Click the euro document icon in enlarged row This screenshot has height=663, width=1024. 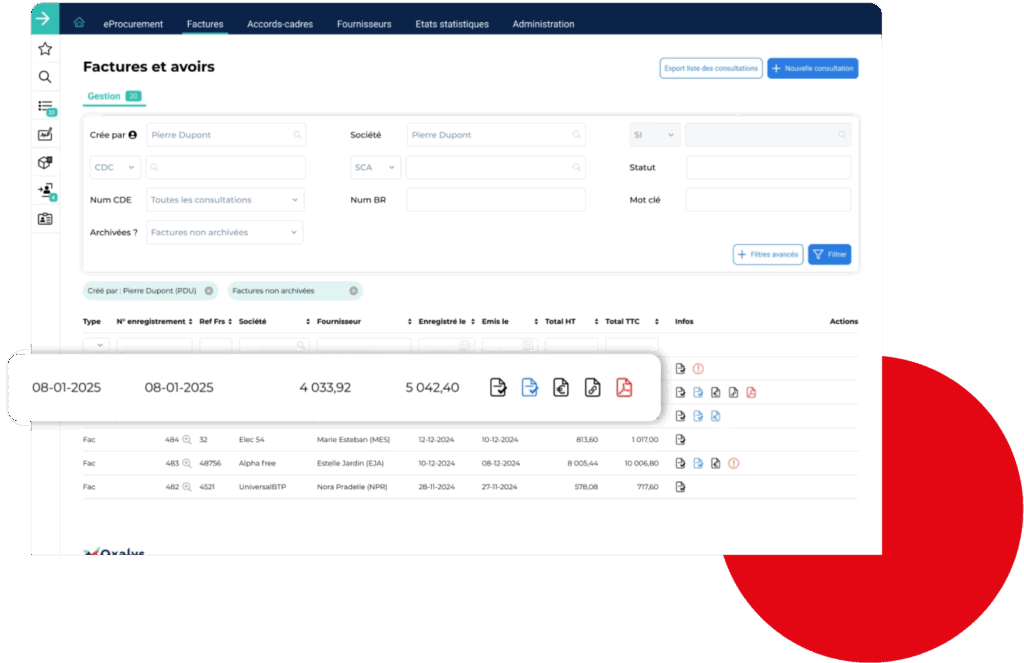561,387
